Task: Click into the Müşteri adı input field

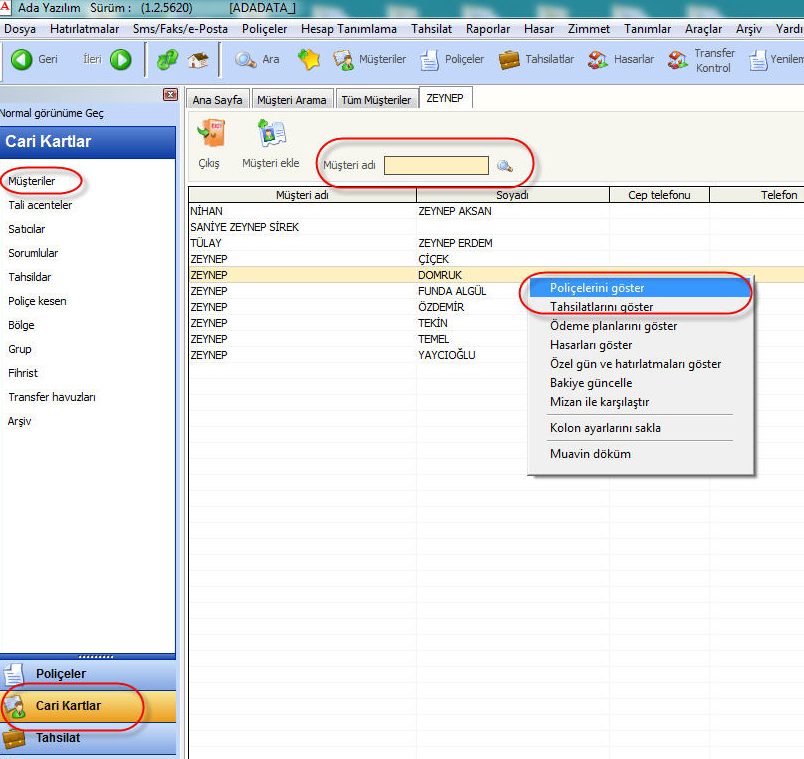Action: click(436, 166)
